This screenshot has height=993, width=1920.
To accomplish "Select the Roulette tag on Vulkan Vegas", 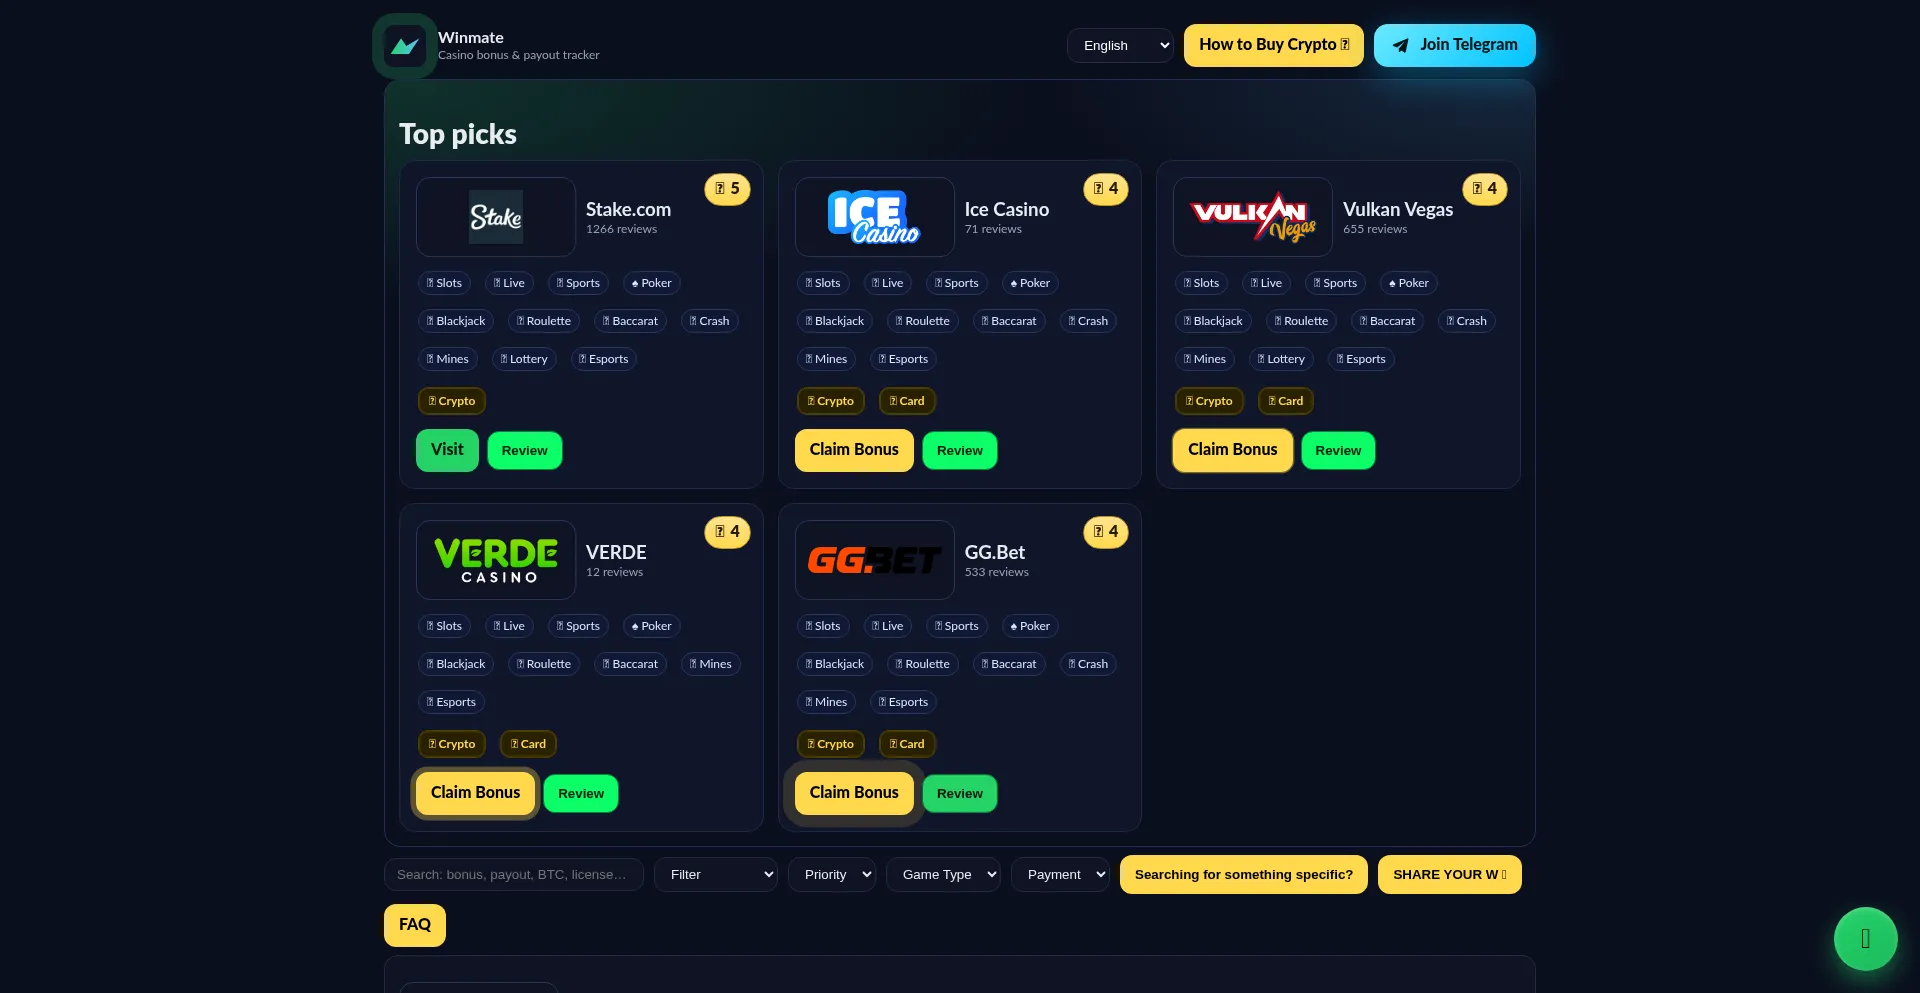I will (x=1302, y=321).
